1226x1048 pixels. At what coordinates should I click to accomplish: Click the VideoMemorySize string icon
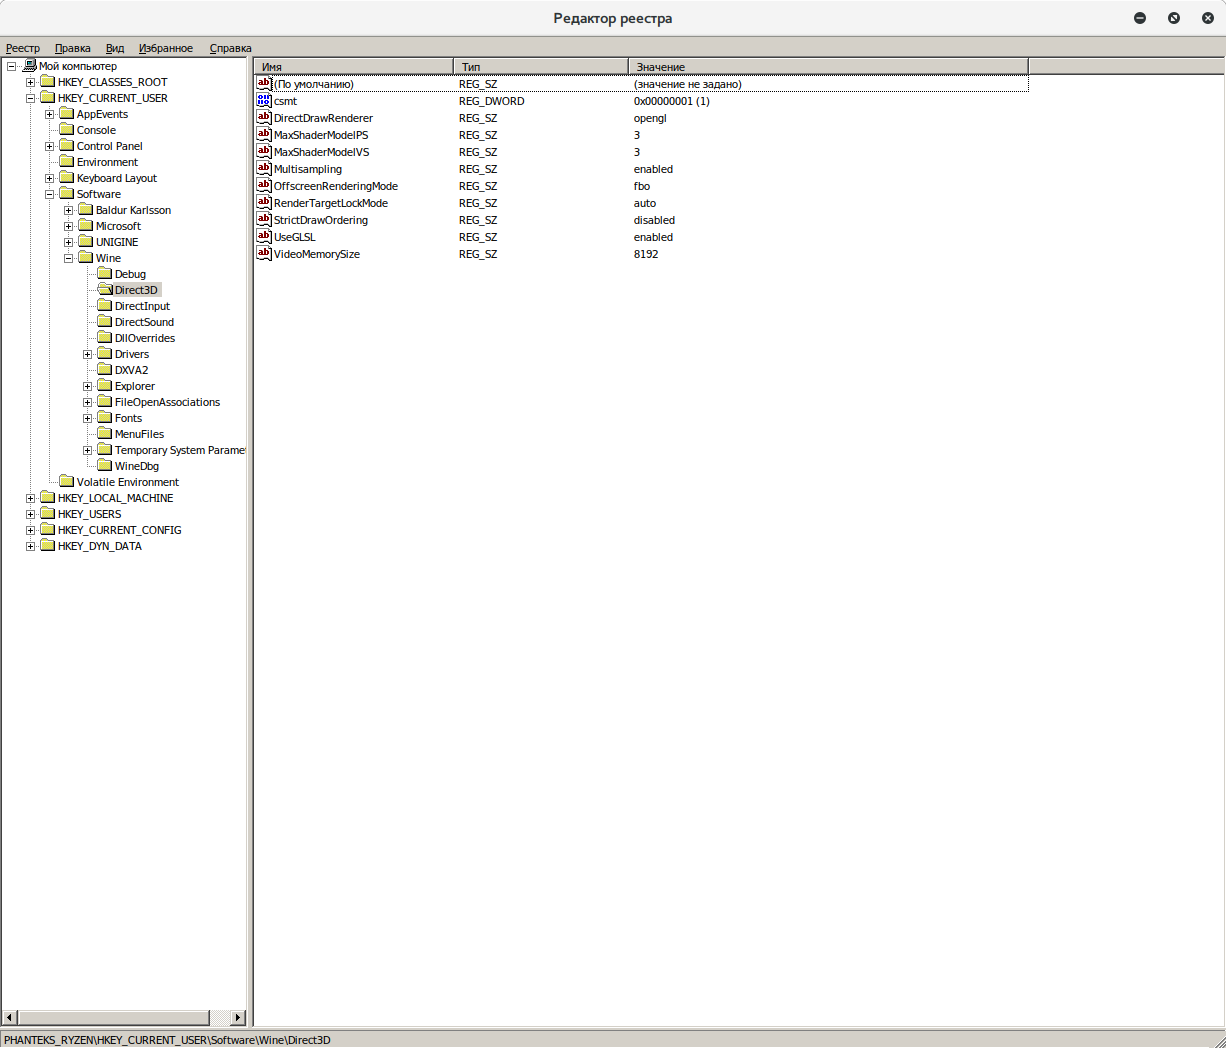click(264, 254)
